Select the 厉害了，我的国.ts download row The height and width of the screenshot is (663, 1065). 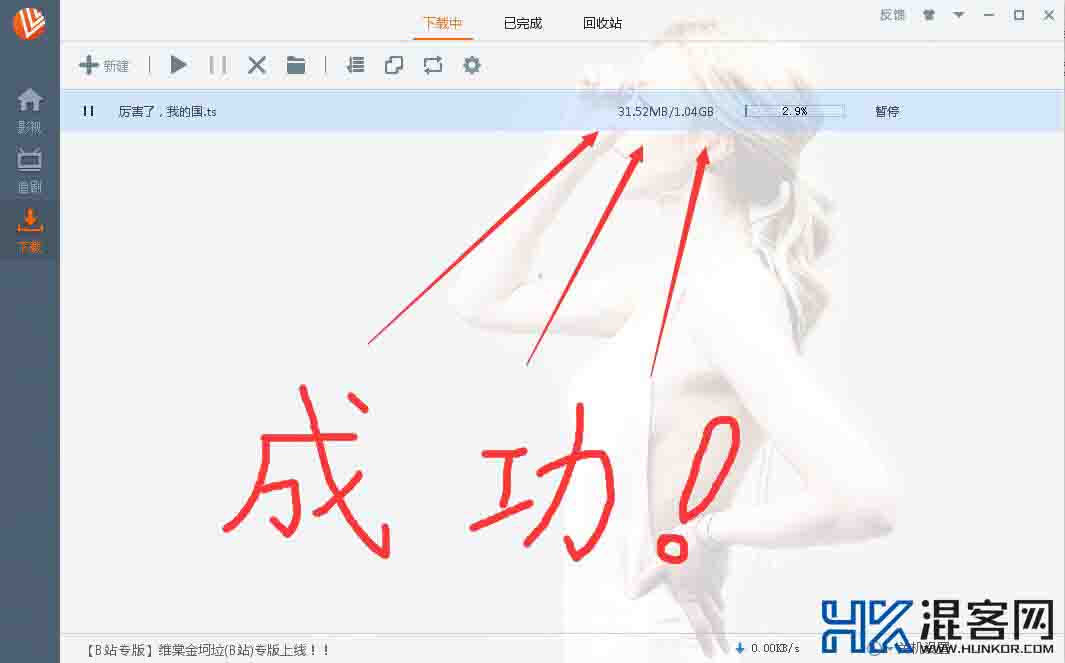(x=562, y=111)
